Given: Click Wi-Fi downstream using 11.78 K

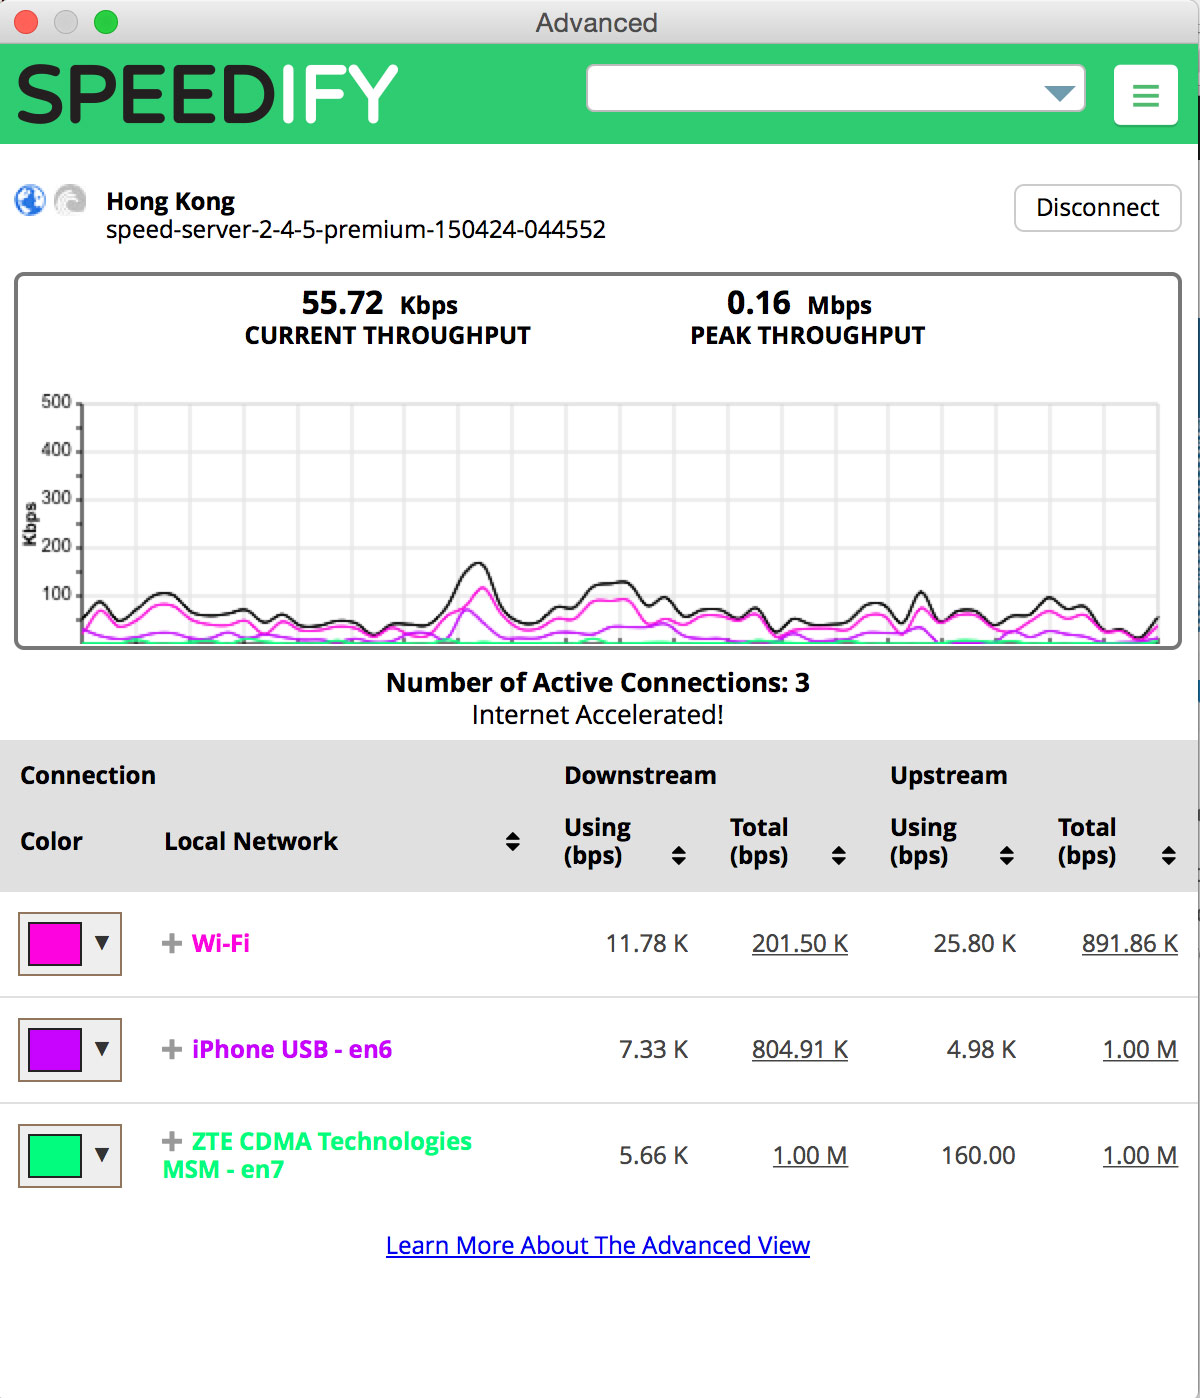Looking at the screenshot, I should [x=647, y=943].
